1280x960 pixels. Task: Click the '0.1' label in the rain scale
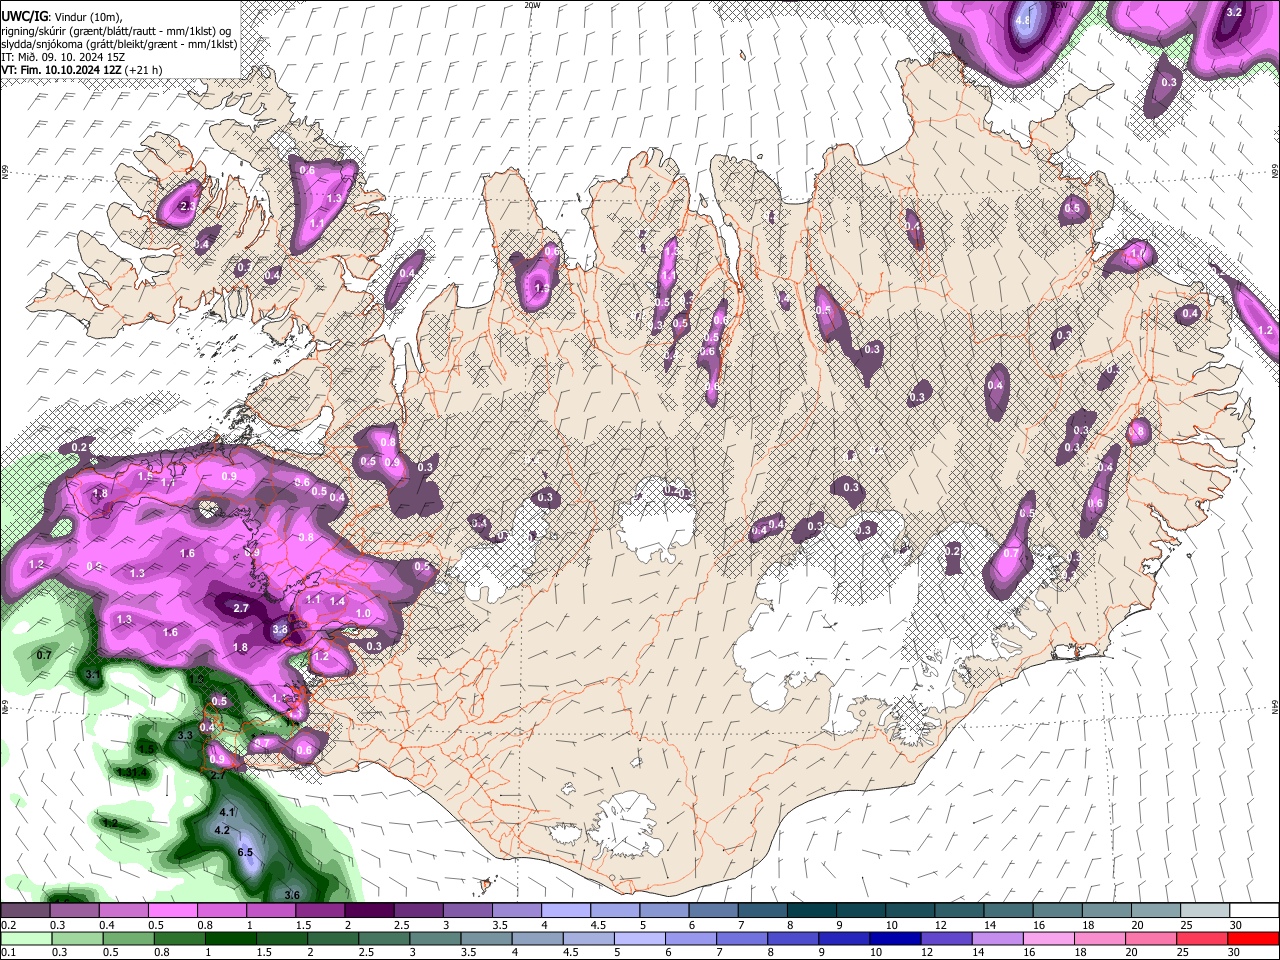click(8, 953)
